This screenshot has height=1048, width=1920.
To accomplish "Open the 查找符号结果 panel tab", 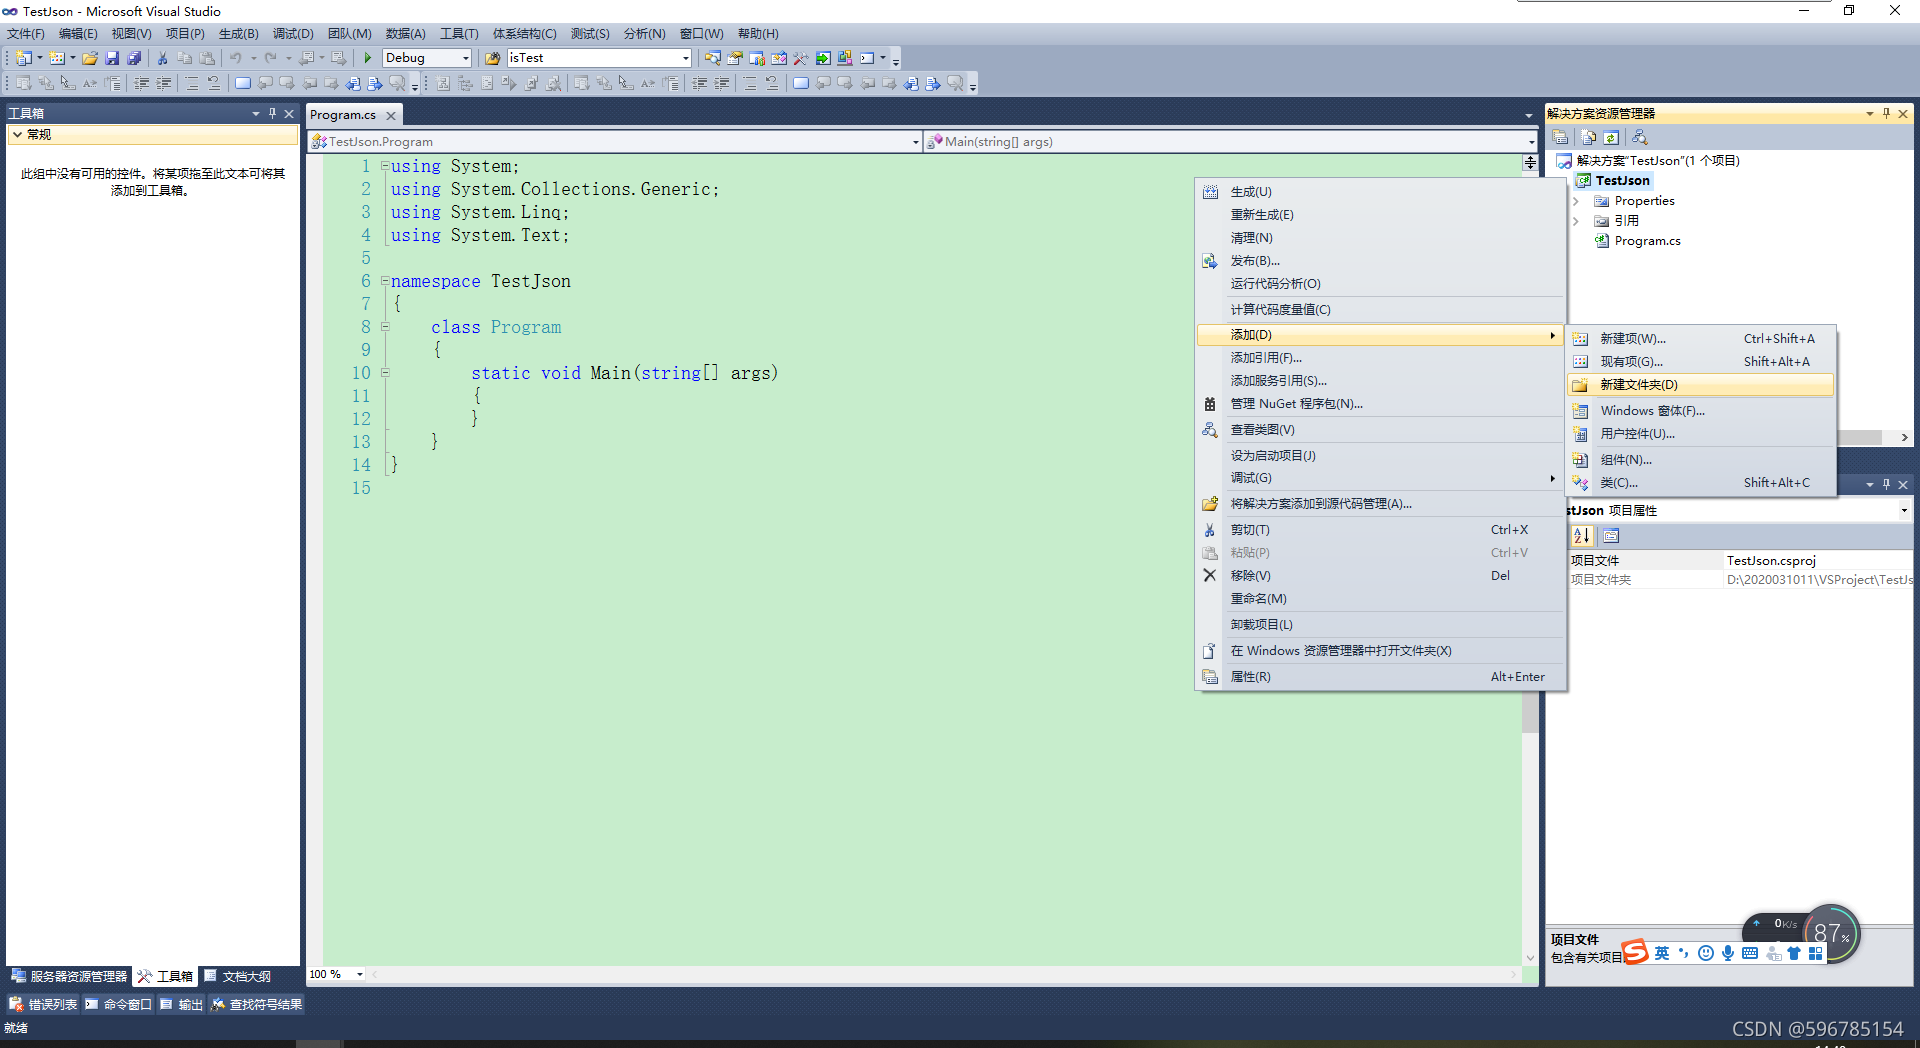I will [256, 1004].
